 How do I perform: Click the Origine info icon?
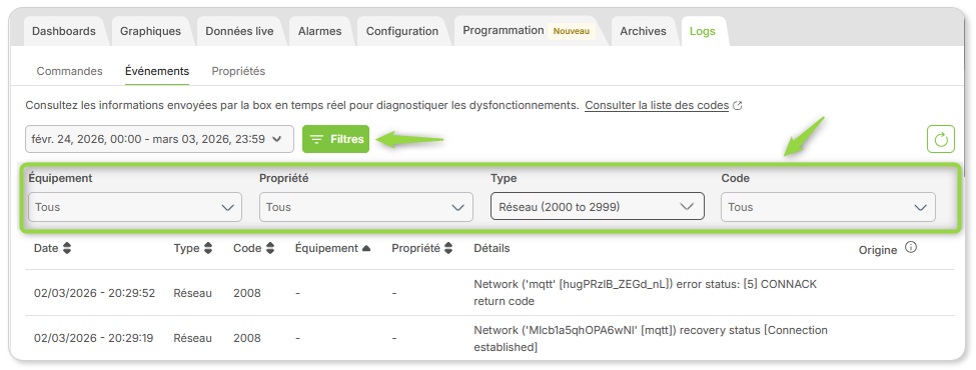point(911,248)
